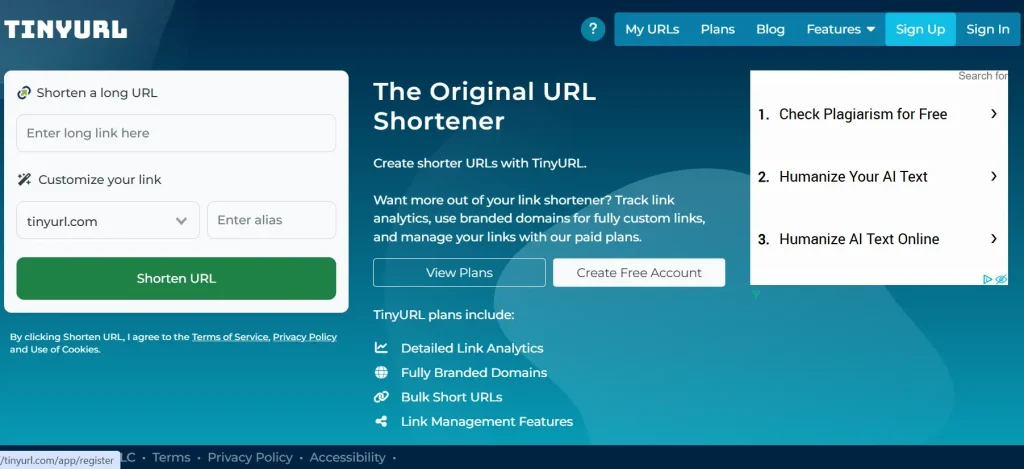This screenshot has height=469, width=1024.
Task: Open the My URLs menu item
Action: [652, 29]
